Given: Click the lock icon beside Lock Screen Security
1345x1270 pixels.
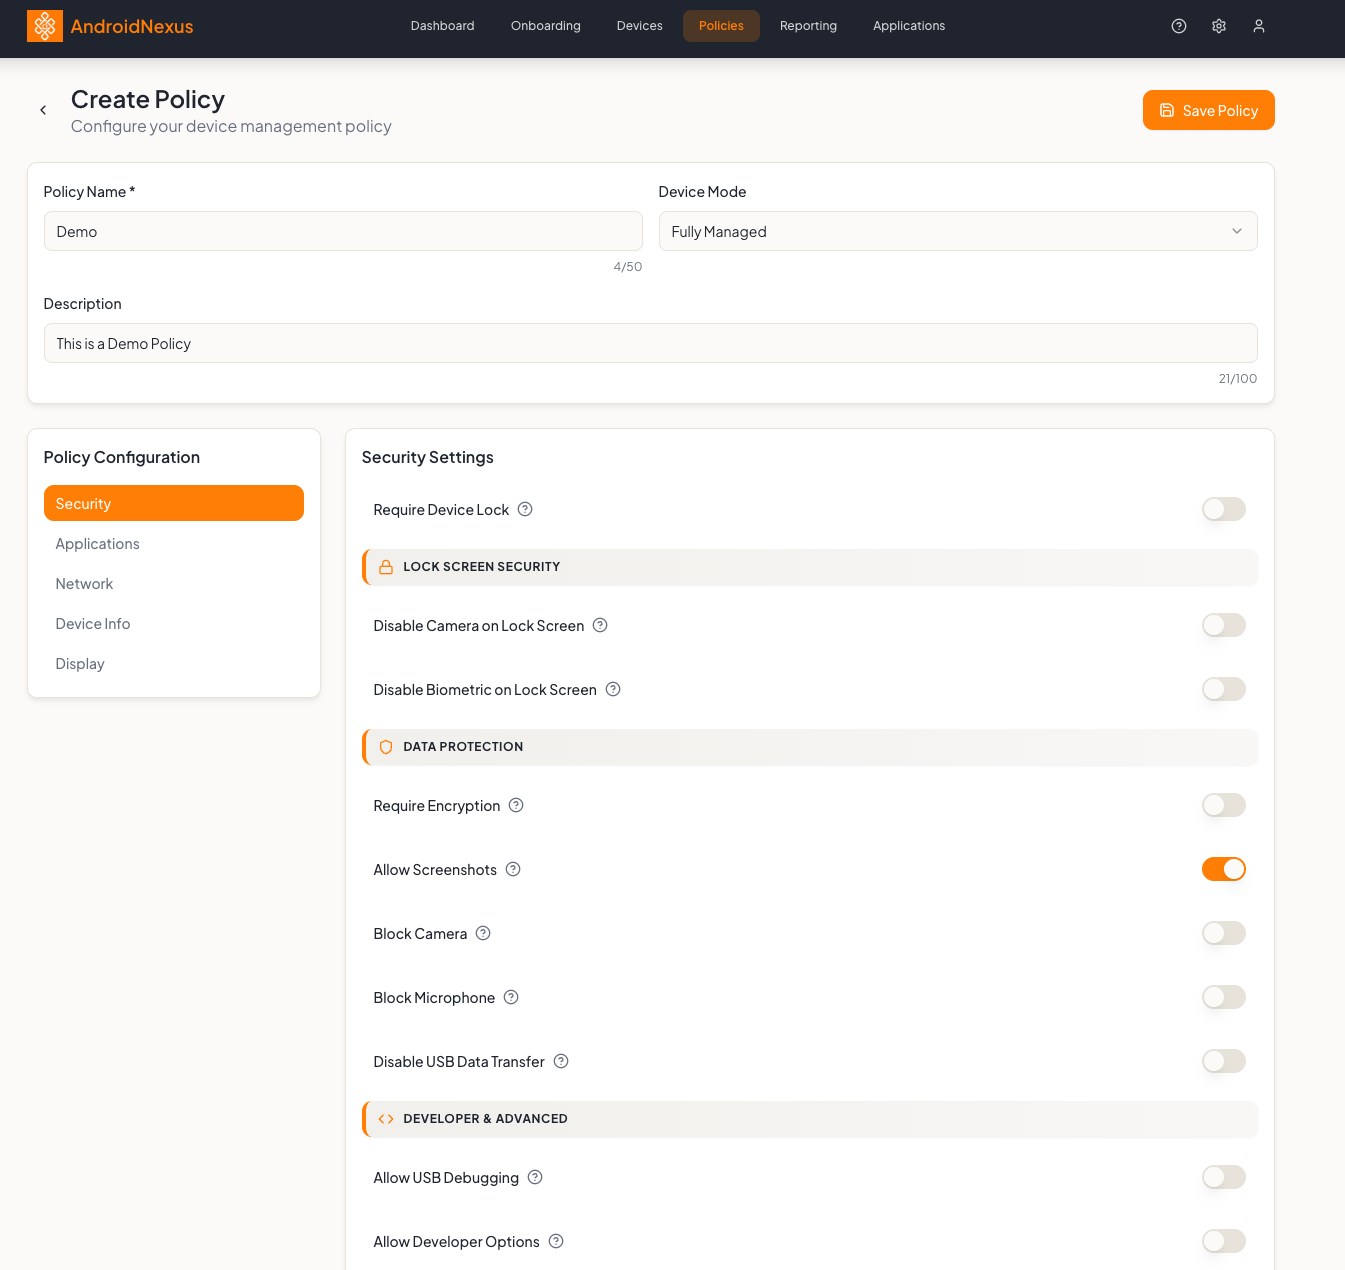Looking at the screenshot, I should [x=386, y=566].
